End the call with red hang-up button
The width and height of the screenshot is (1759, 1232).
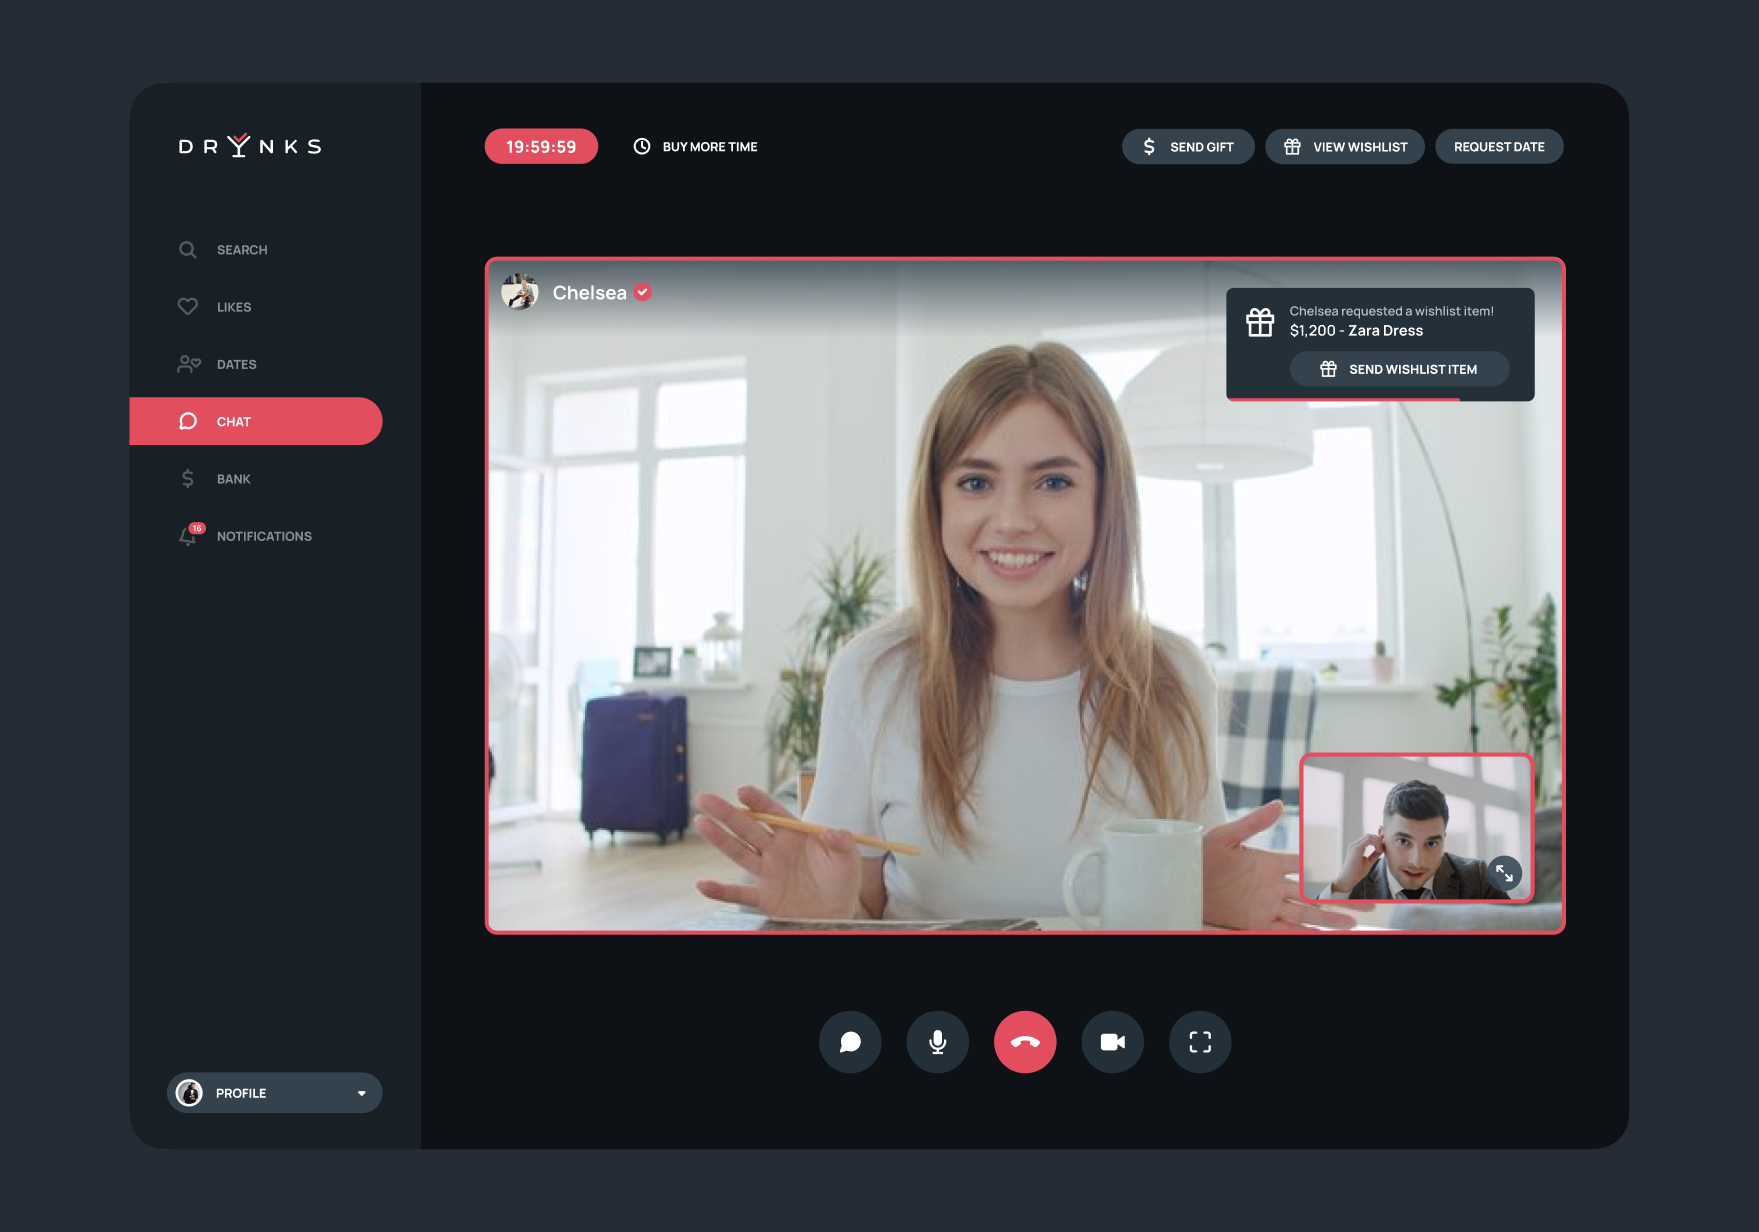pyautogui.click(x=1025, y=1042)
